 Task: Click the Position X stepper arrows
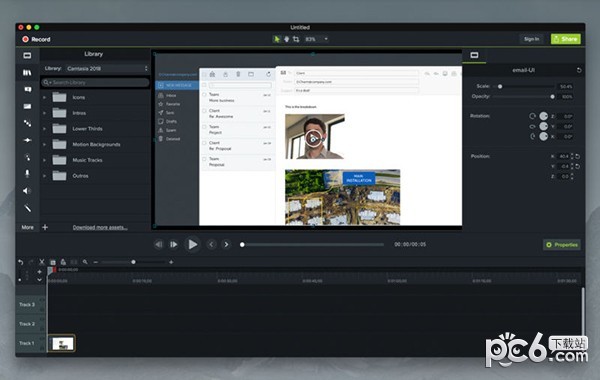572,156
